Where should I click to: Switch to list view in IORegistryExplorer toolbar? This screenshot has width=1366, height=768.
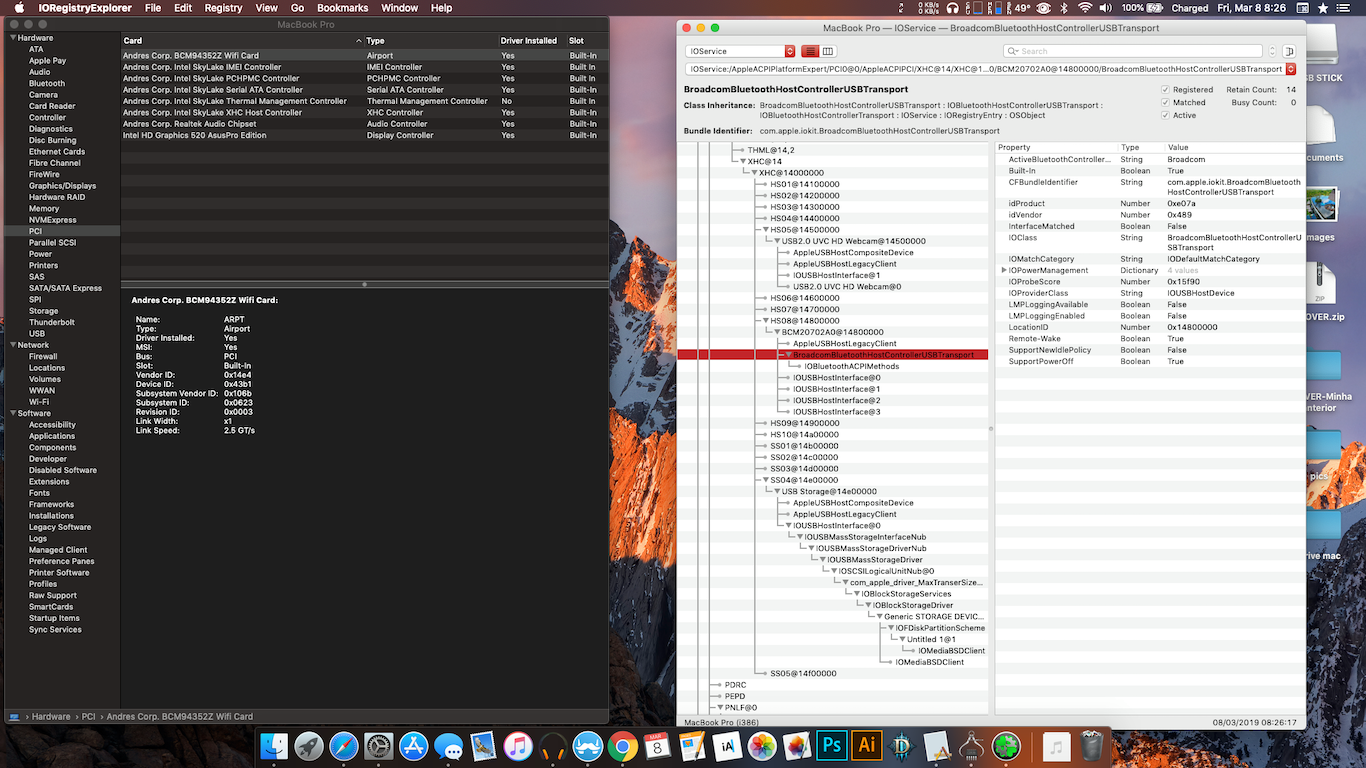pos(811,51)
